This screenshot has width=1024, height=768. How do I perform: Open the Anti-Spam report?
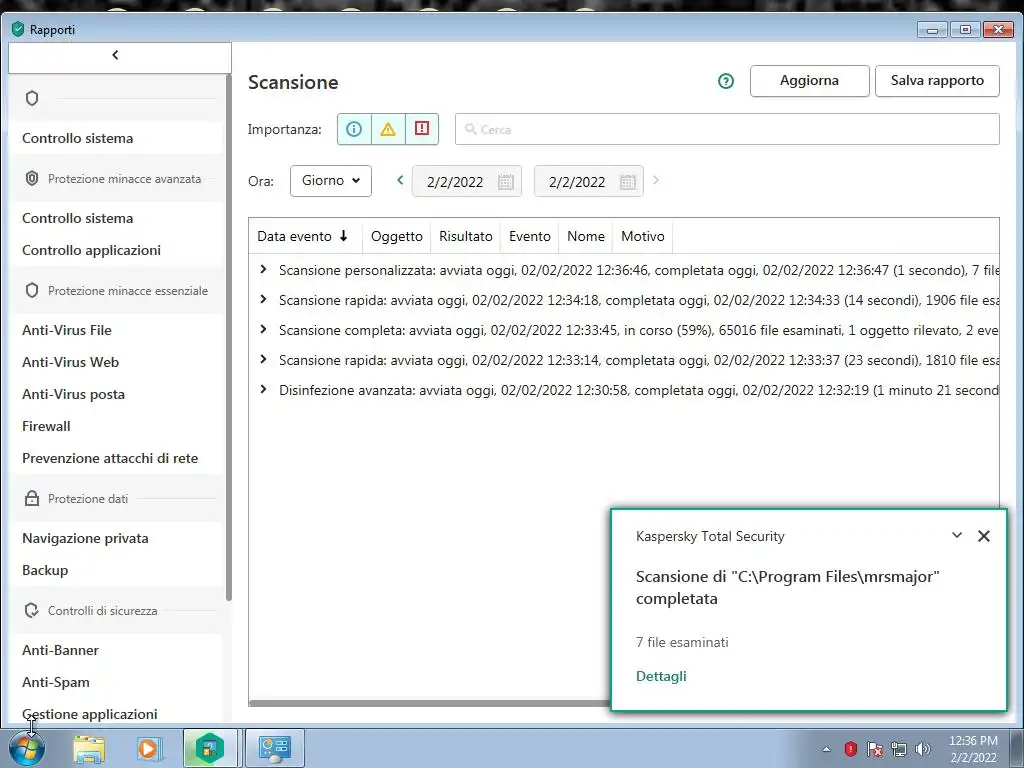point(56,682)
